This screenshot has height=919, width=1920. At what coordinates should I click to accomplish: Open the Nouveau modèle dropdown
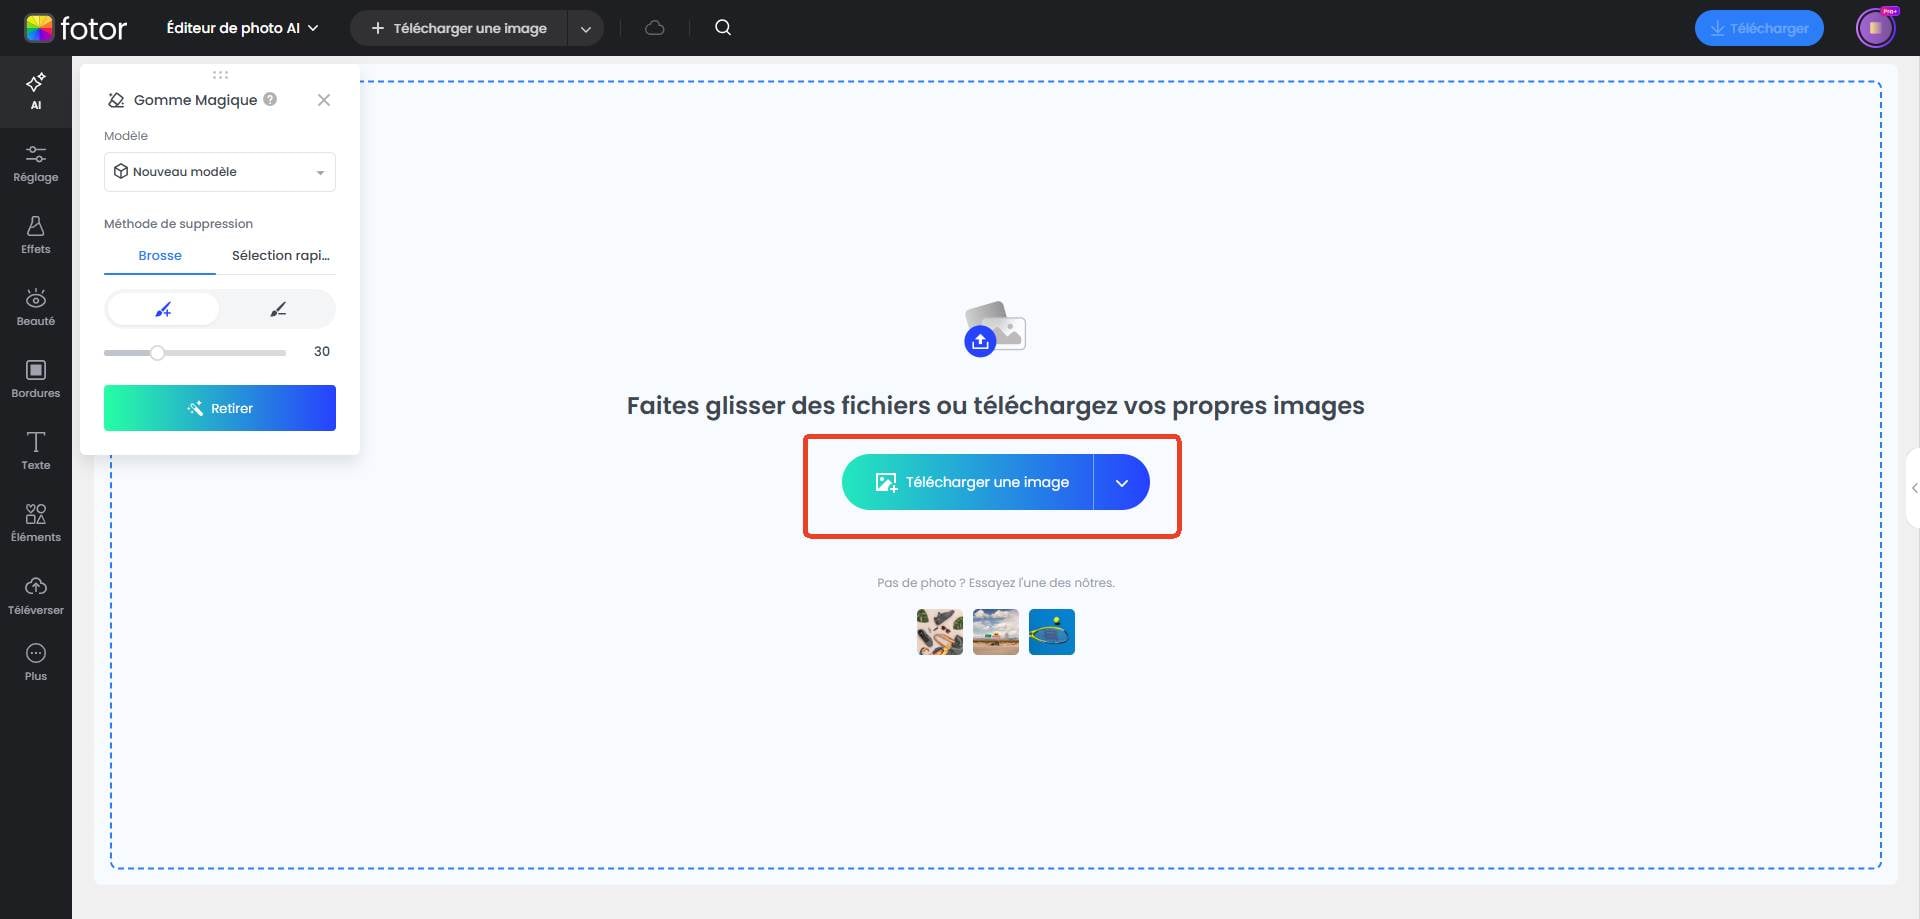point(219,171)
